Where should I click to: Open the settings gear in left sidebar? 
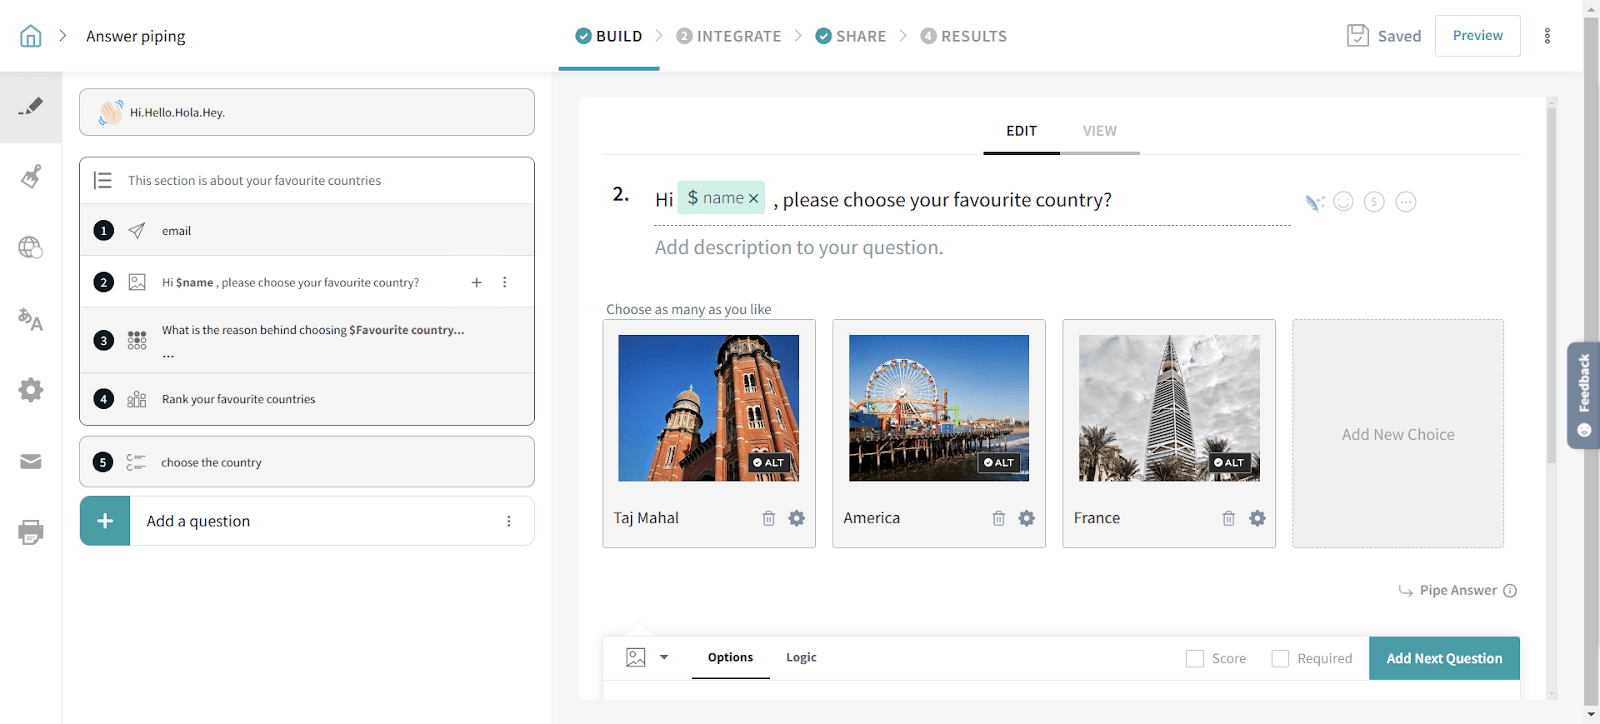pyautogui.click(x=31, y=390)
